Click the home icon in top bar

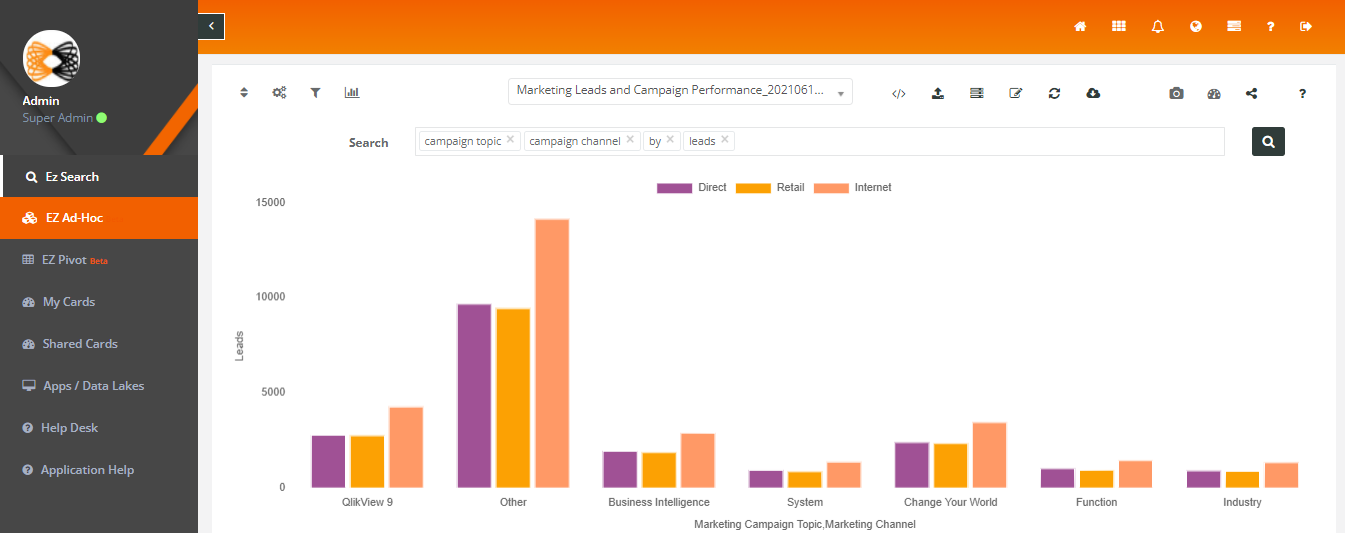(1080, 27)
